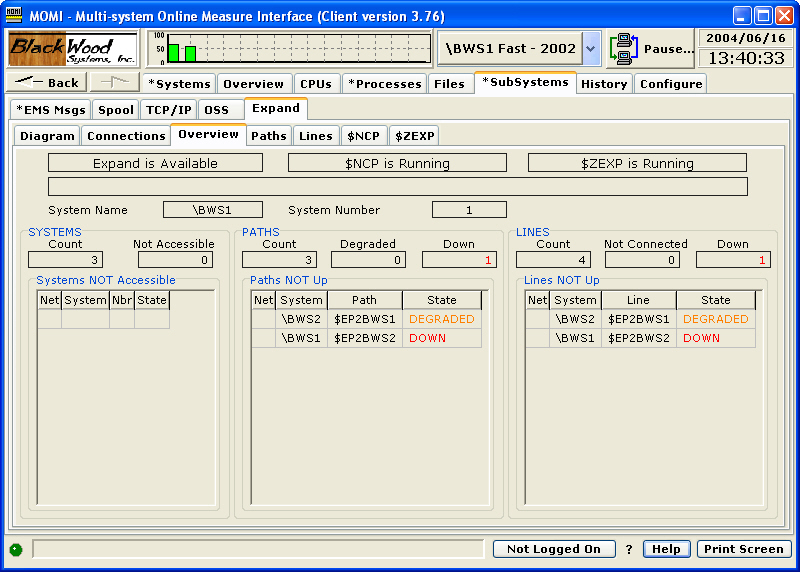The image size is (800, 572).
Task: Click the empty status message bar
Action: (258, 549)
